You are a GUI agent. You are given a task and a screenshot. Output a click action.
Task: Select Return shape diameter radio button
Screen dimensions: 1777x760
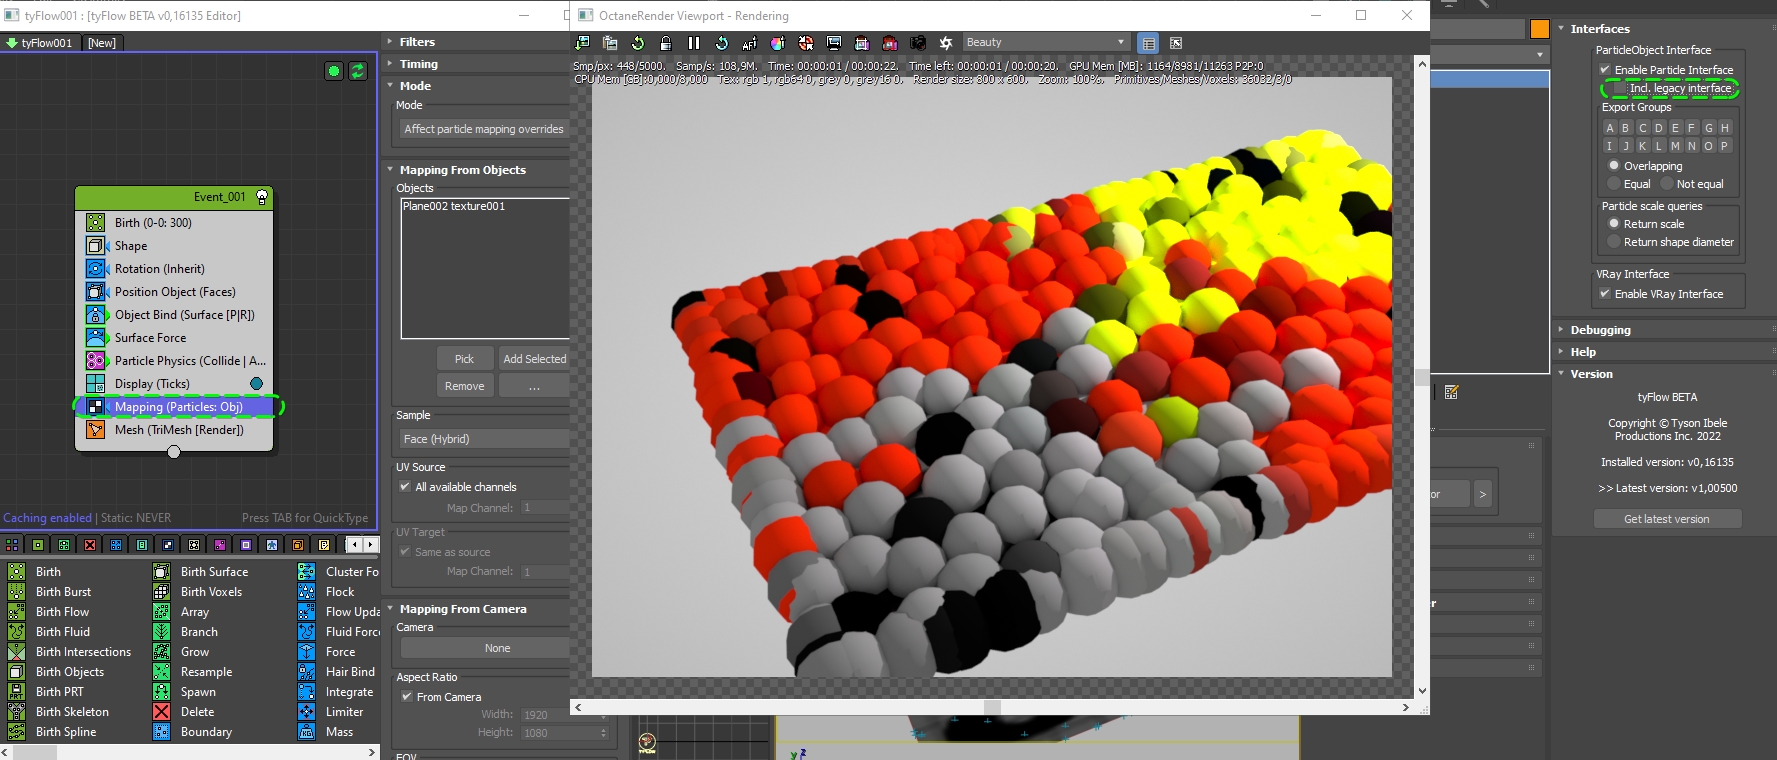tap(1613, 242)
